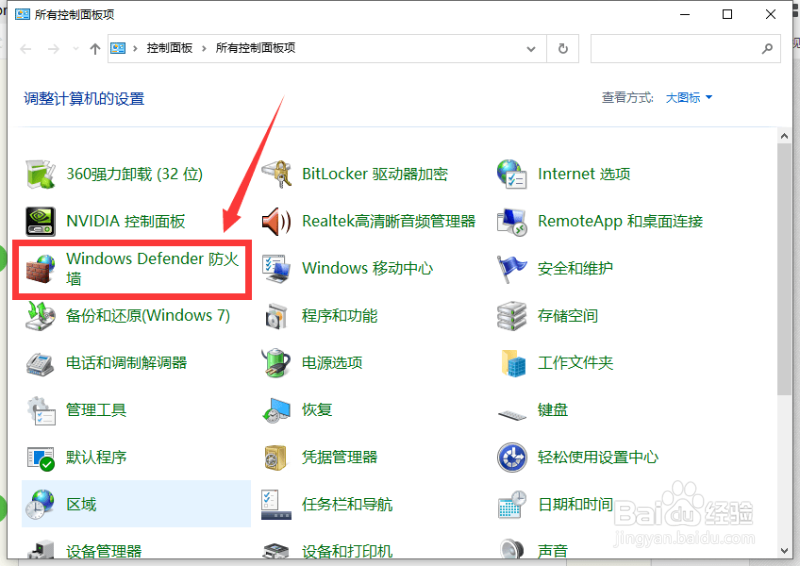
Task: Click the scrollbar up arrow
Action: coord(784,136)
